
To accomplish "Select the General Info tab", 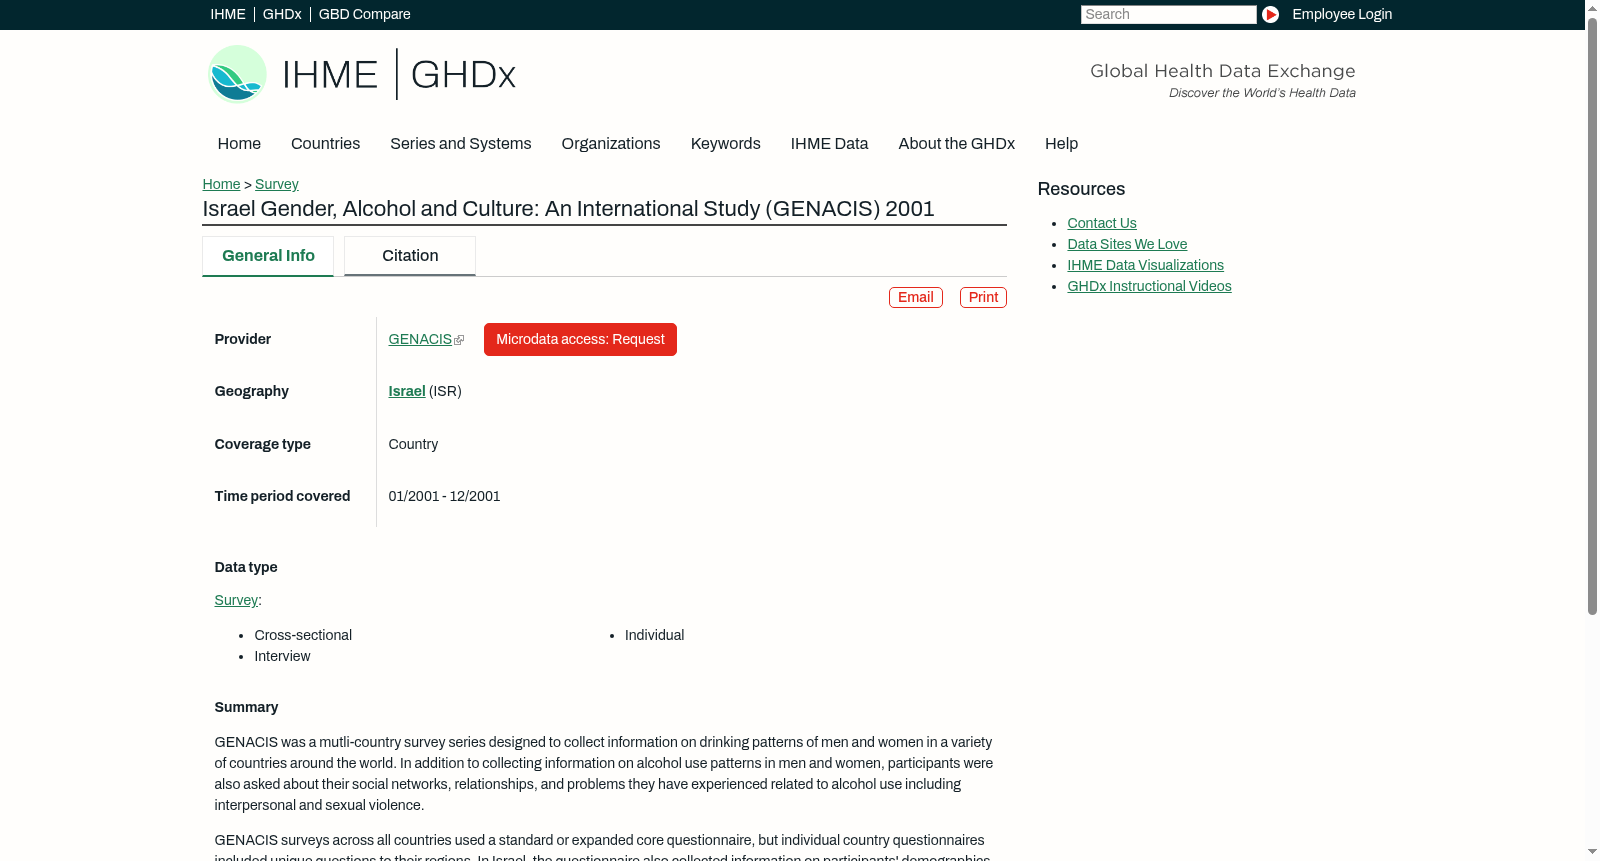I will [x=268, y=256].
